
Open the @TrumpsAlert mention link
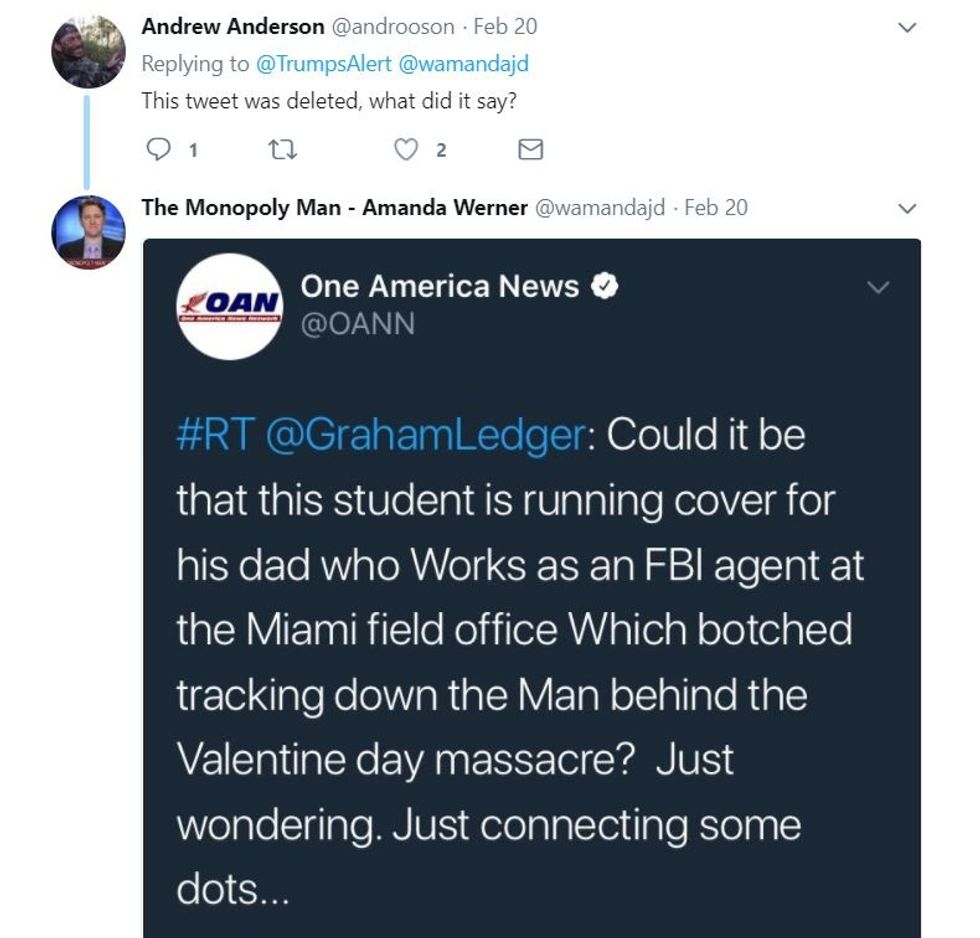point(324,64)
